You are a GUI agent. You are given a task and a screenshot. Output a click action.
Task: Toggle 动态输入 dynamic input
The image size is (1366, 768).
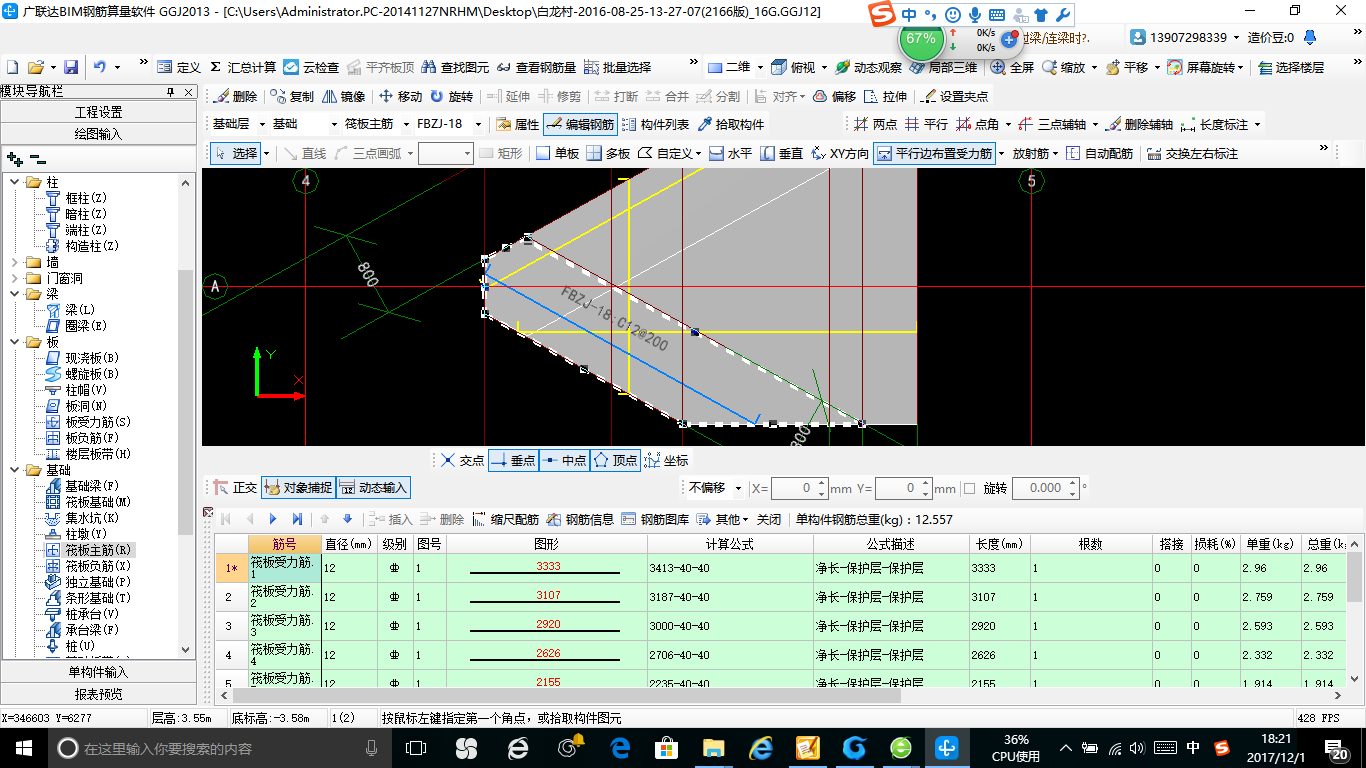[373, 487]
